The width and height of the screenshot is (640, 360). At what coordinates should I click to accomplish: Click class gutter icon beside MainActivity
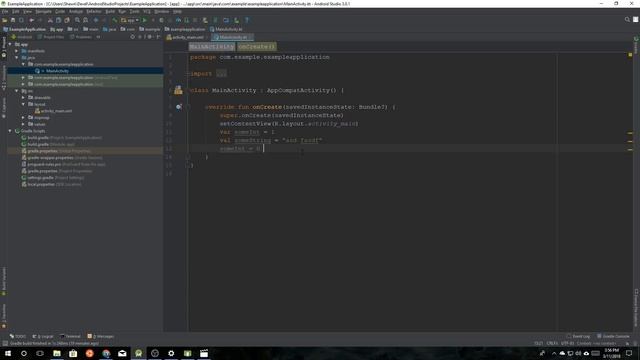(x=178, y=90)
